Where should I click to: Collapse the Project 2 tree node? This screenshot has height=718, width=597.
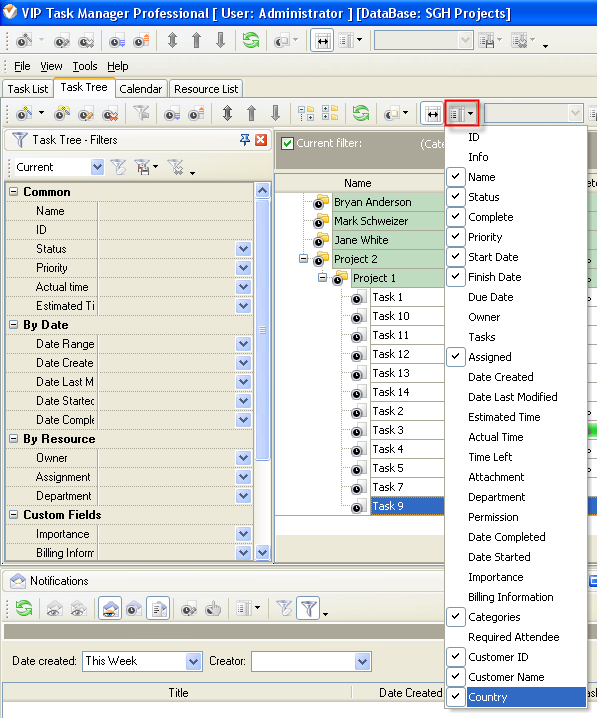point(303,259)
